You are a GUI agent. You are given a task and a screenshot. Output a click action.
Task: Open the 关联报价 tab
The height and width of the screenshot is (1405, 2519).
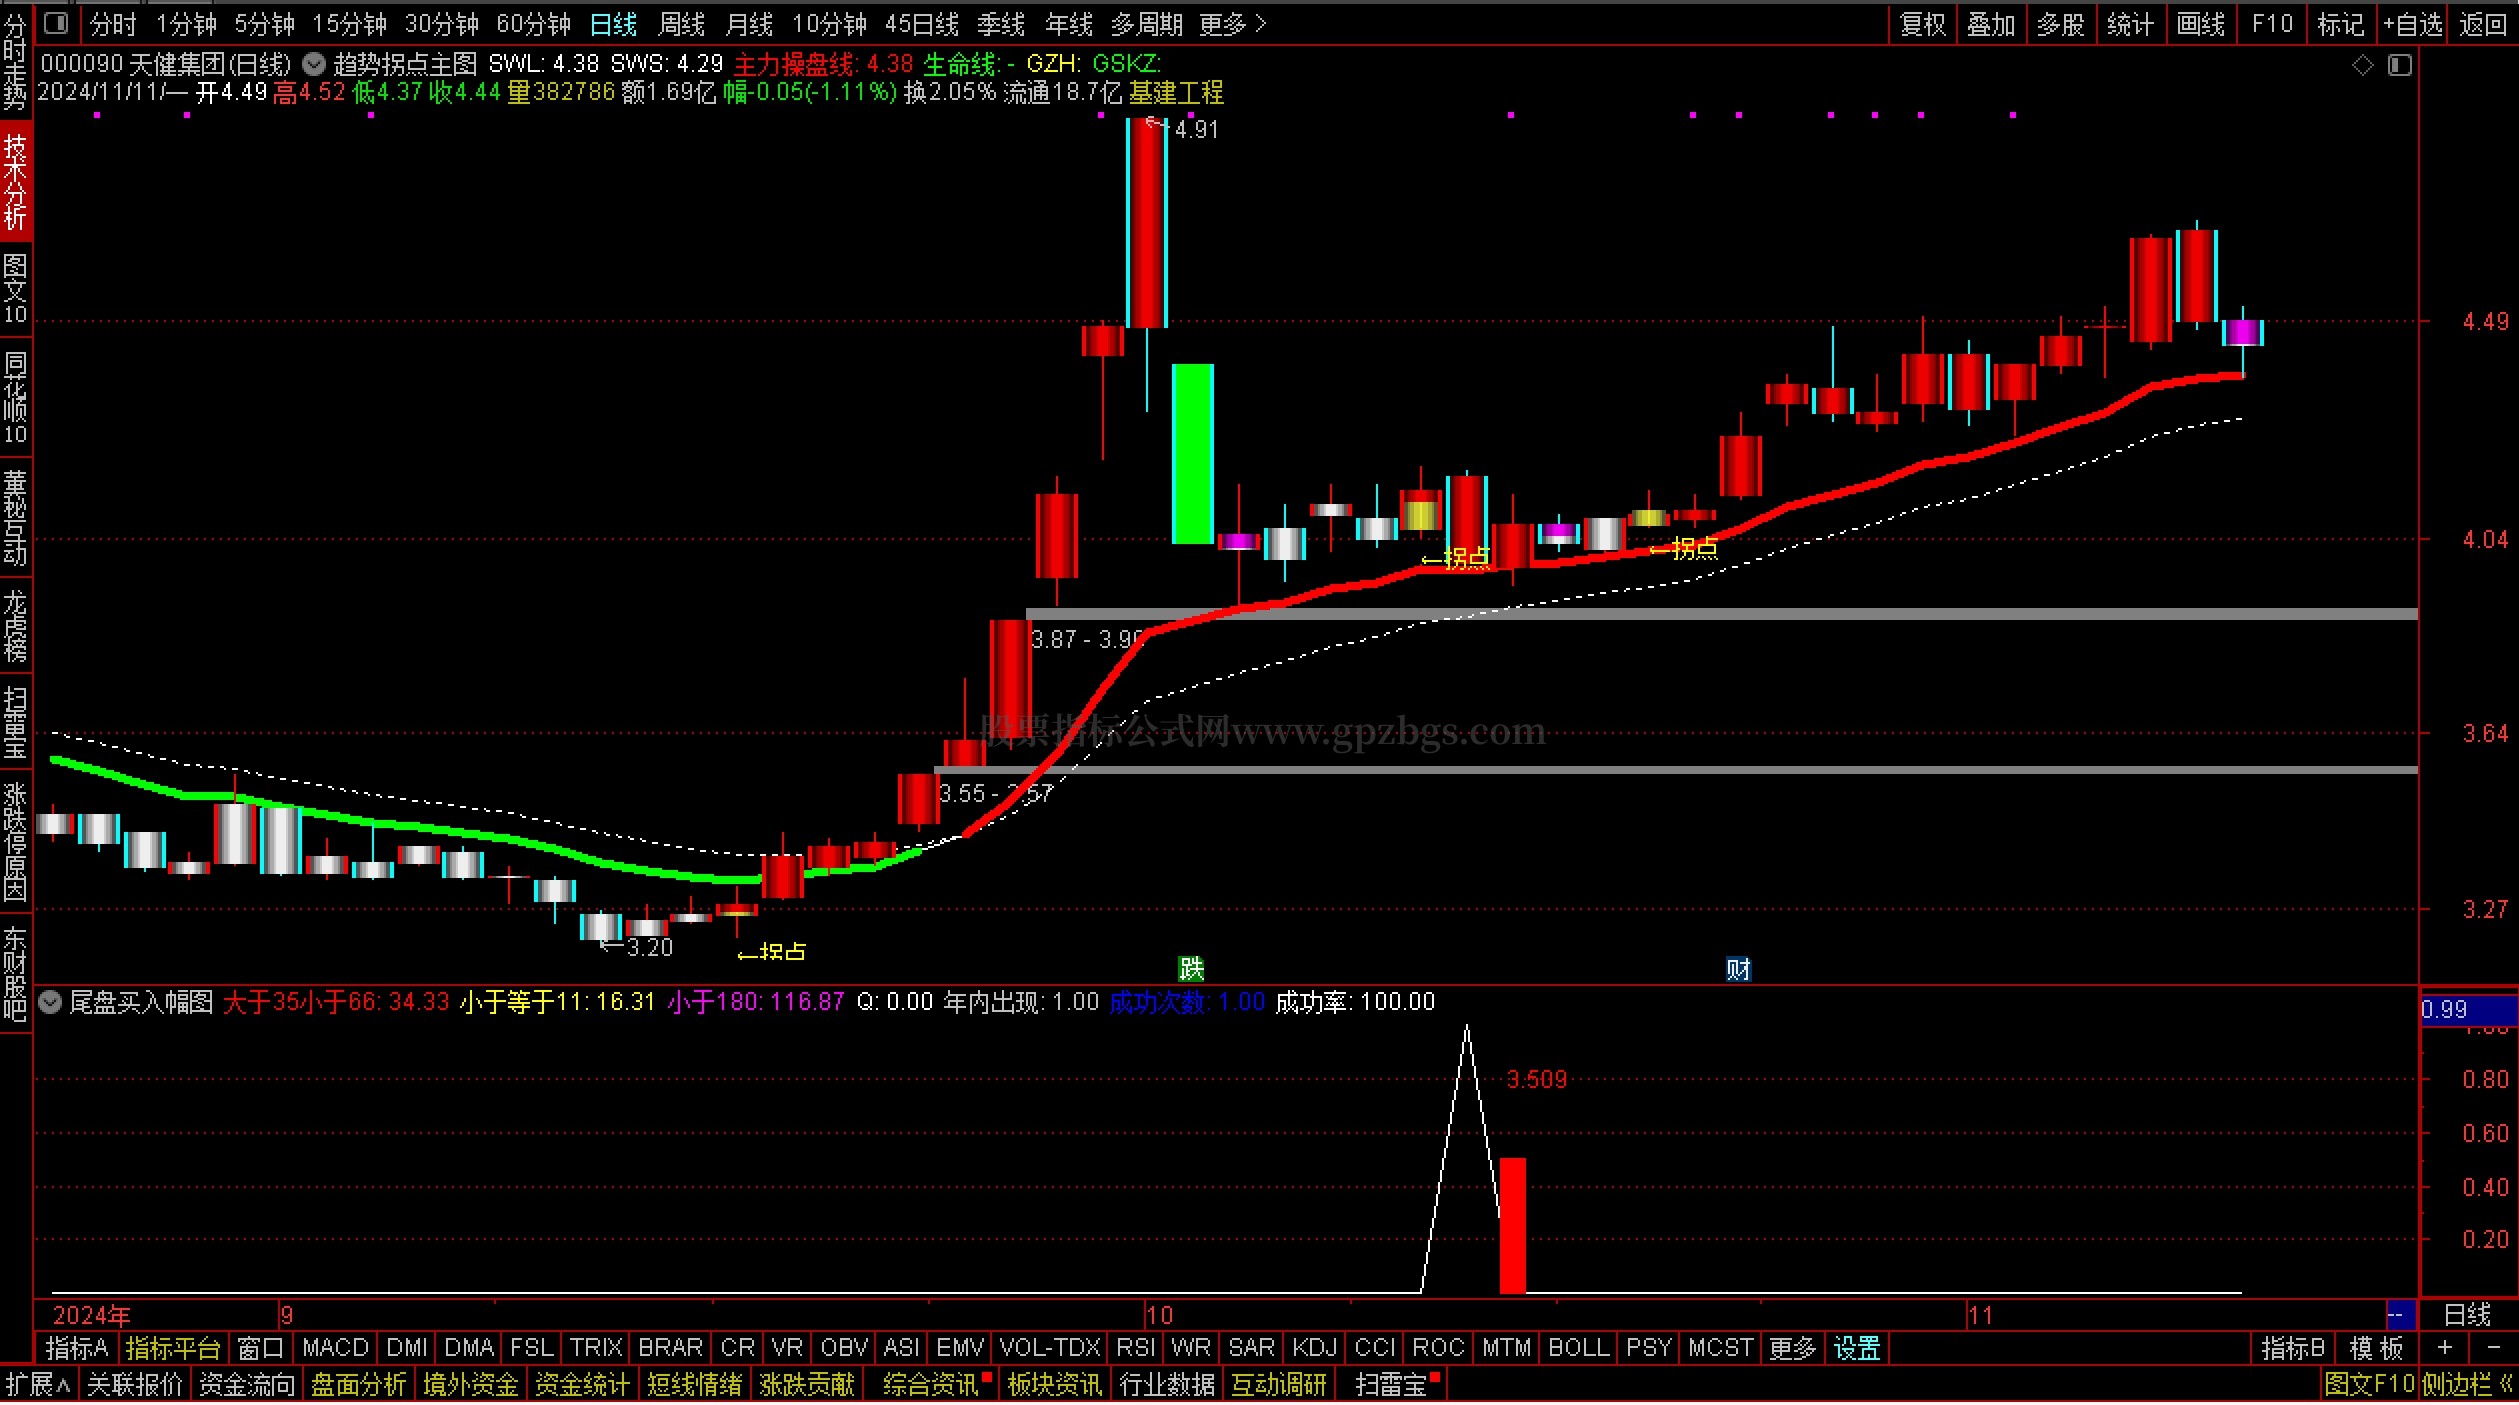135,1385
